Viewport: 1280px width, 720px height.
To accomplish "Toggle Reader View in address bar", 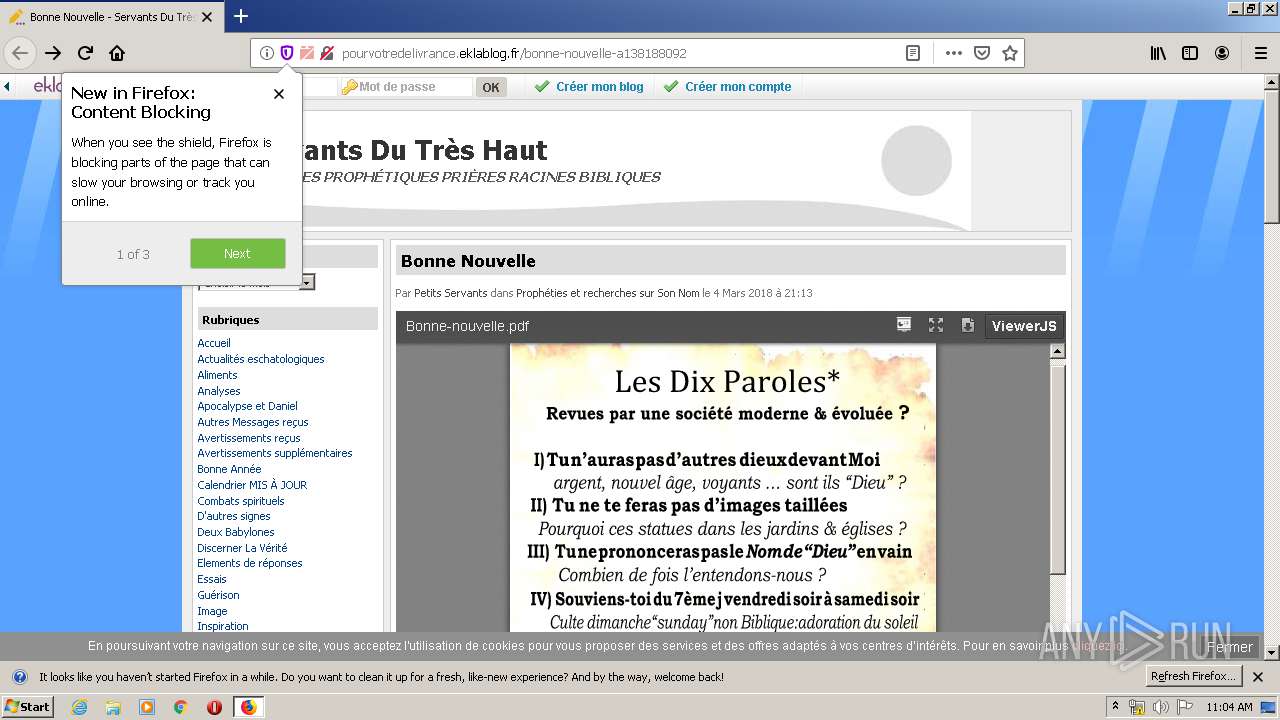I will pos(913,53).
